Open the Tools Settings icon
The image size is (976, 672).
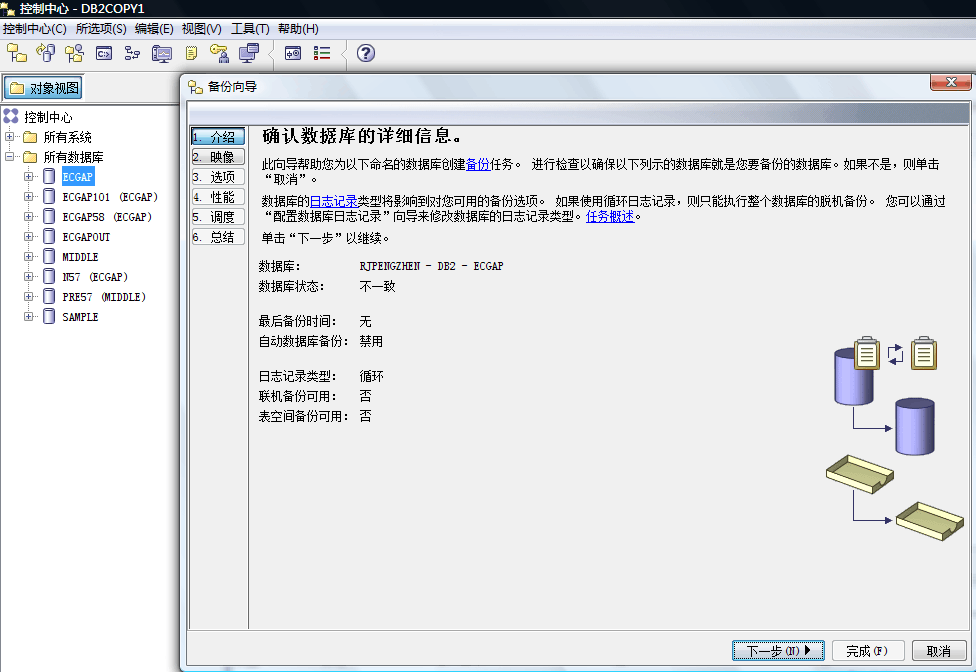coord(293,54)
